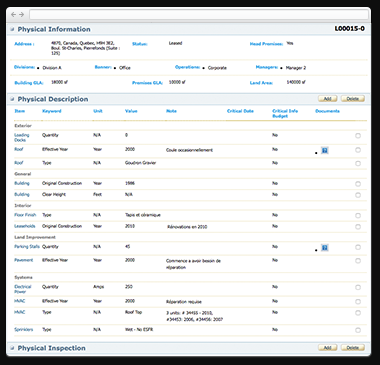Viewport: 380px width, 365px height.
Task: Click the L00015-0 record identifier
Action: [x=350, y=29]
